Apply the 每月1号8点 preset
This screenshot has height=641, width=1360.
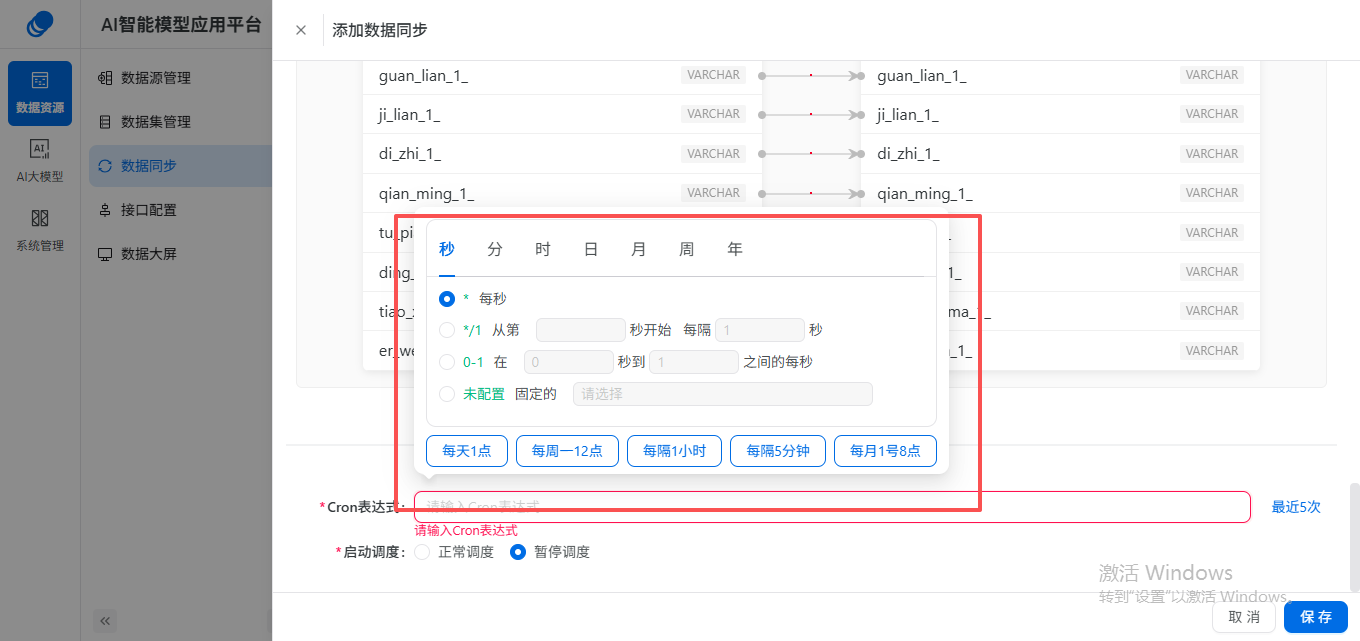click(885, 451)
